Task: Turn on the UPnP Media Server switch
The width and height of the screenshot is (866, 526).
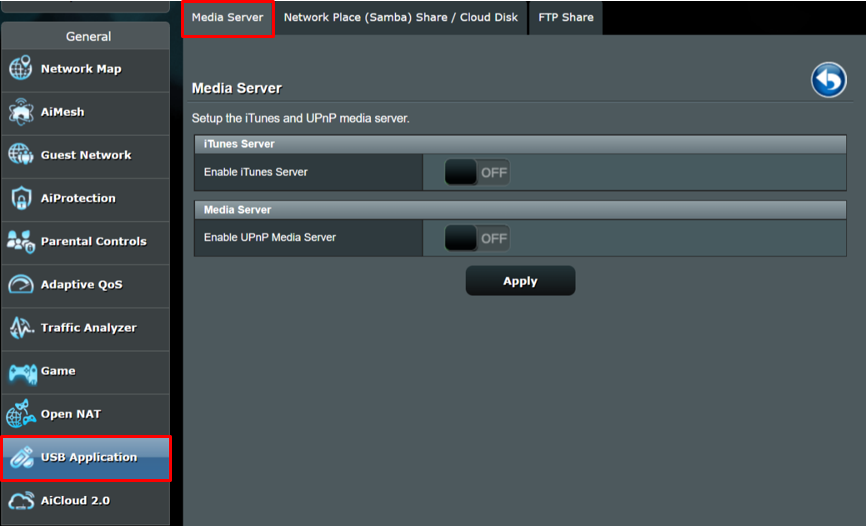Action: tap(477, 238)
